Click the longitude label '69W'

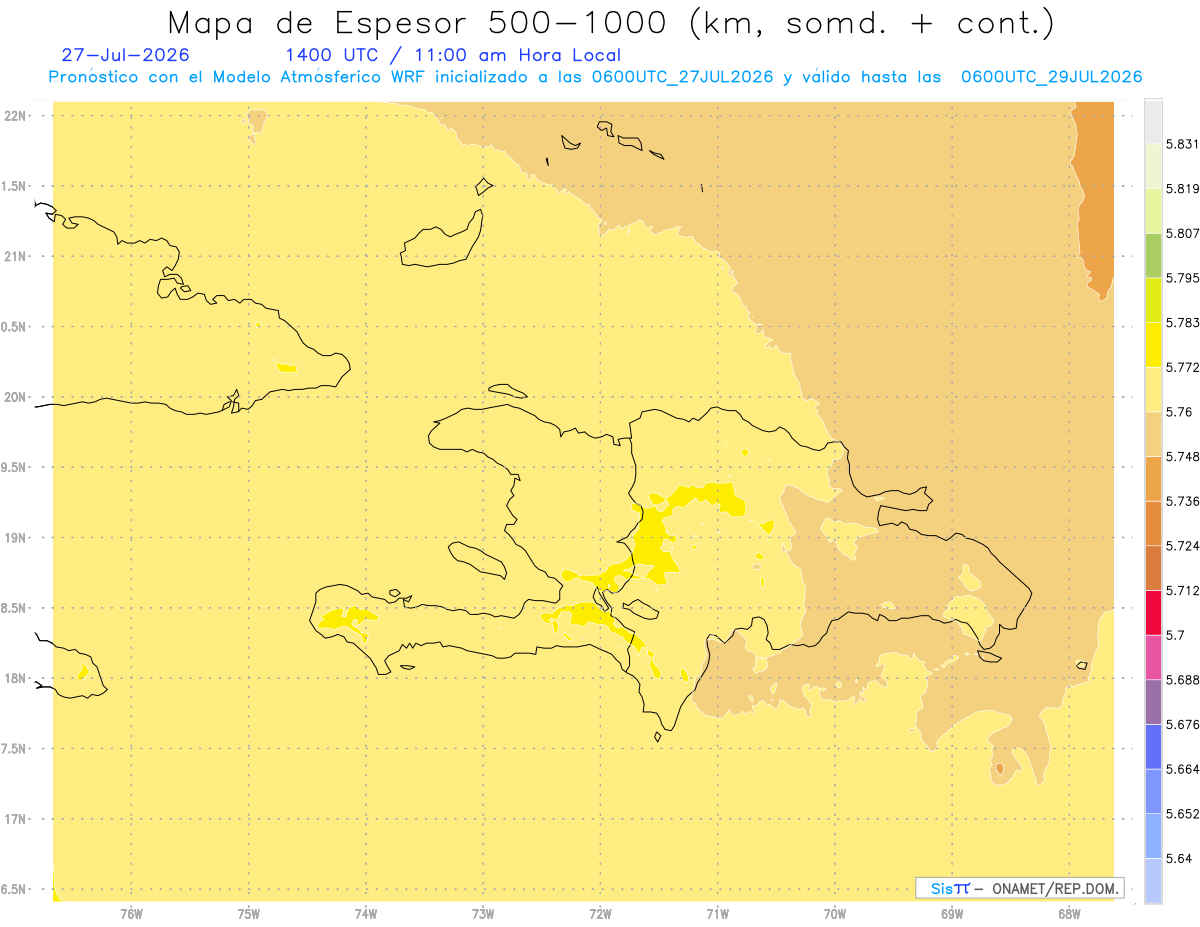(952, 914)
